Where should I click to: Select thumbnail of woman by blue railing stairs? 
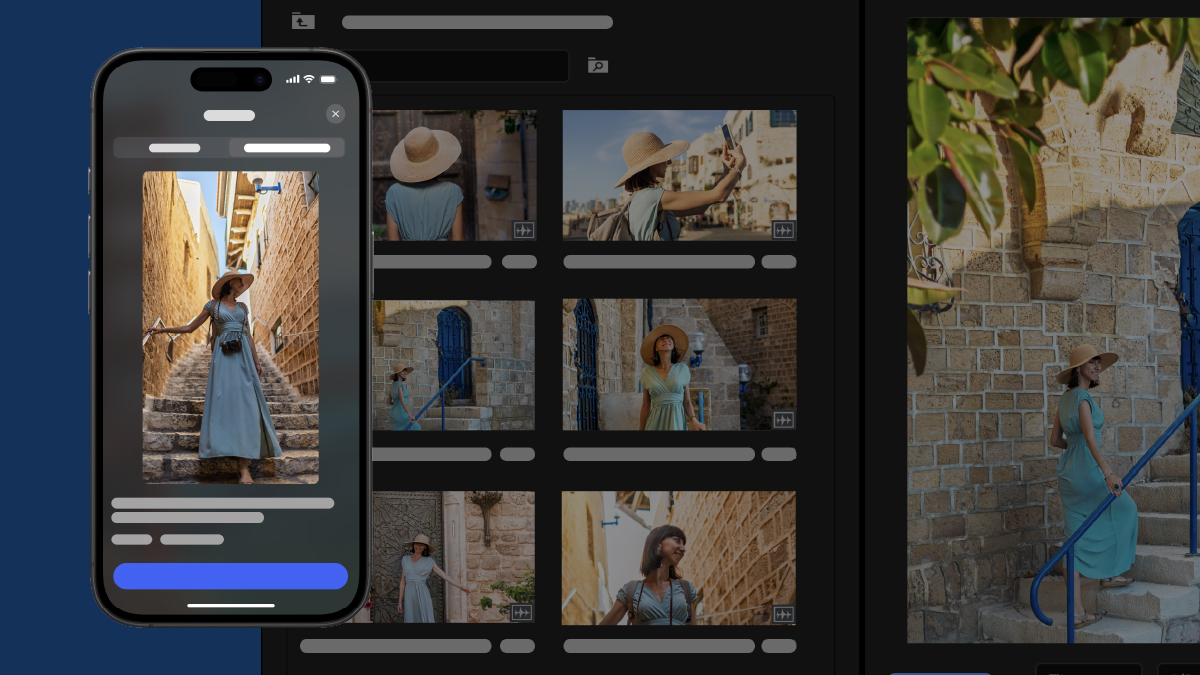(x=454, y=365)
